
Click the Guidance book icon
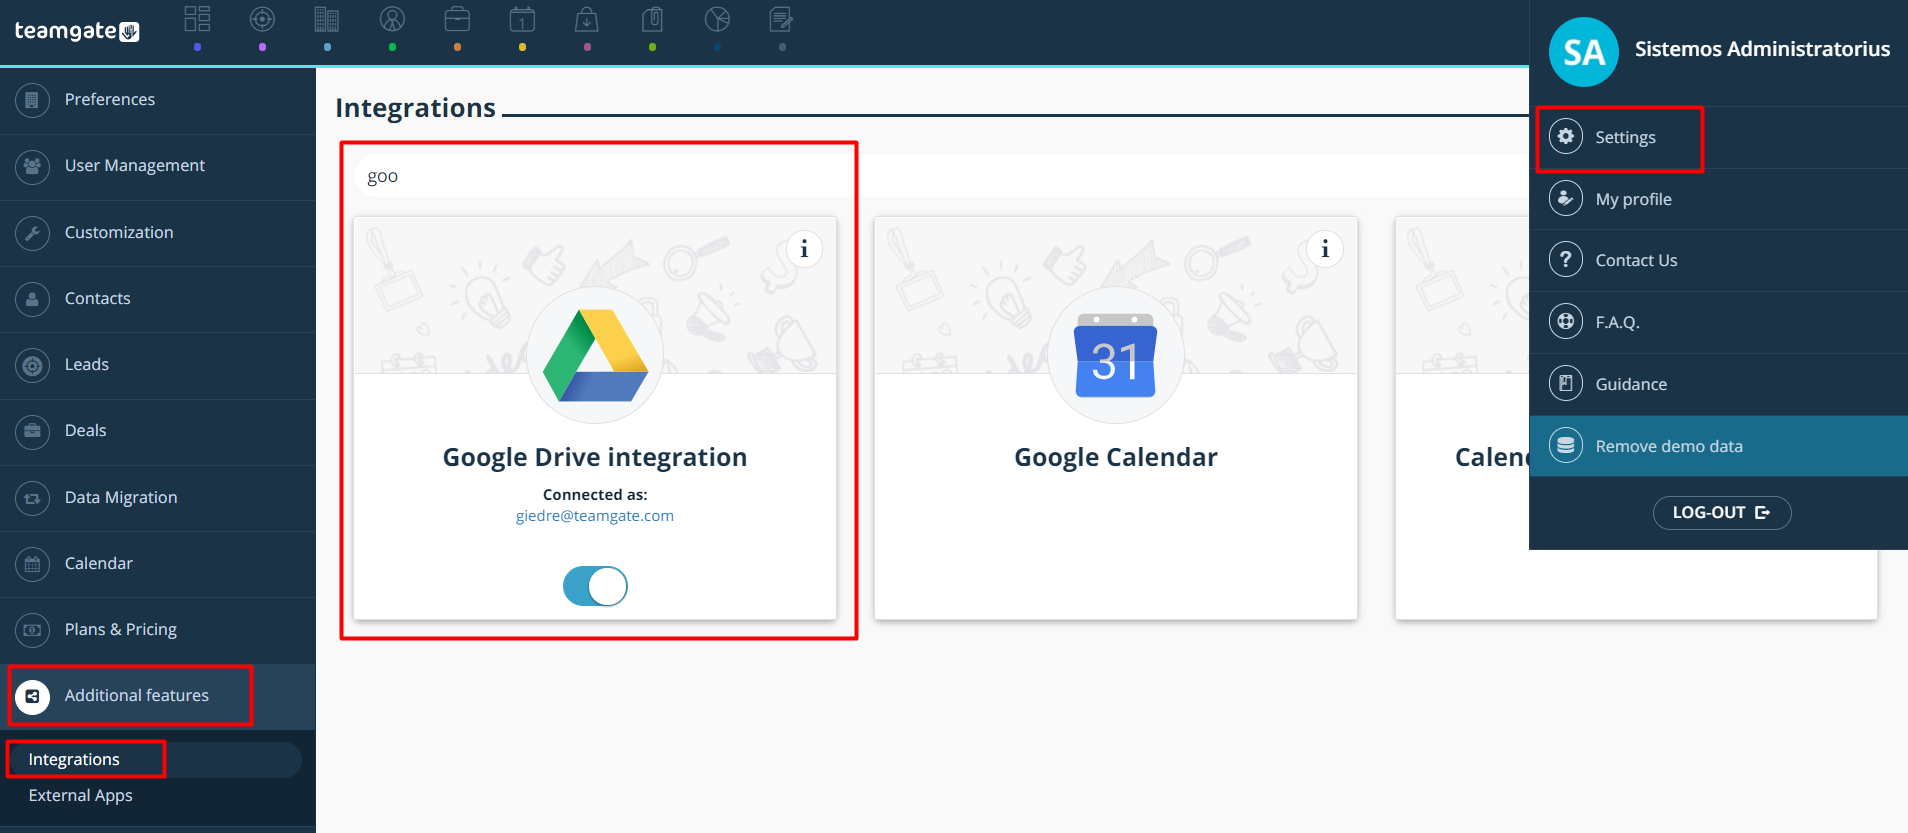tap(1566, 383)
